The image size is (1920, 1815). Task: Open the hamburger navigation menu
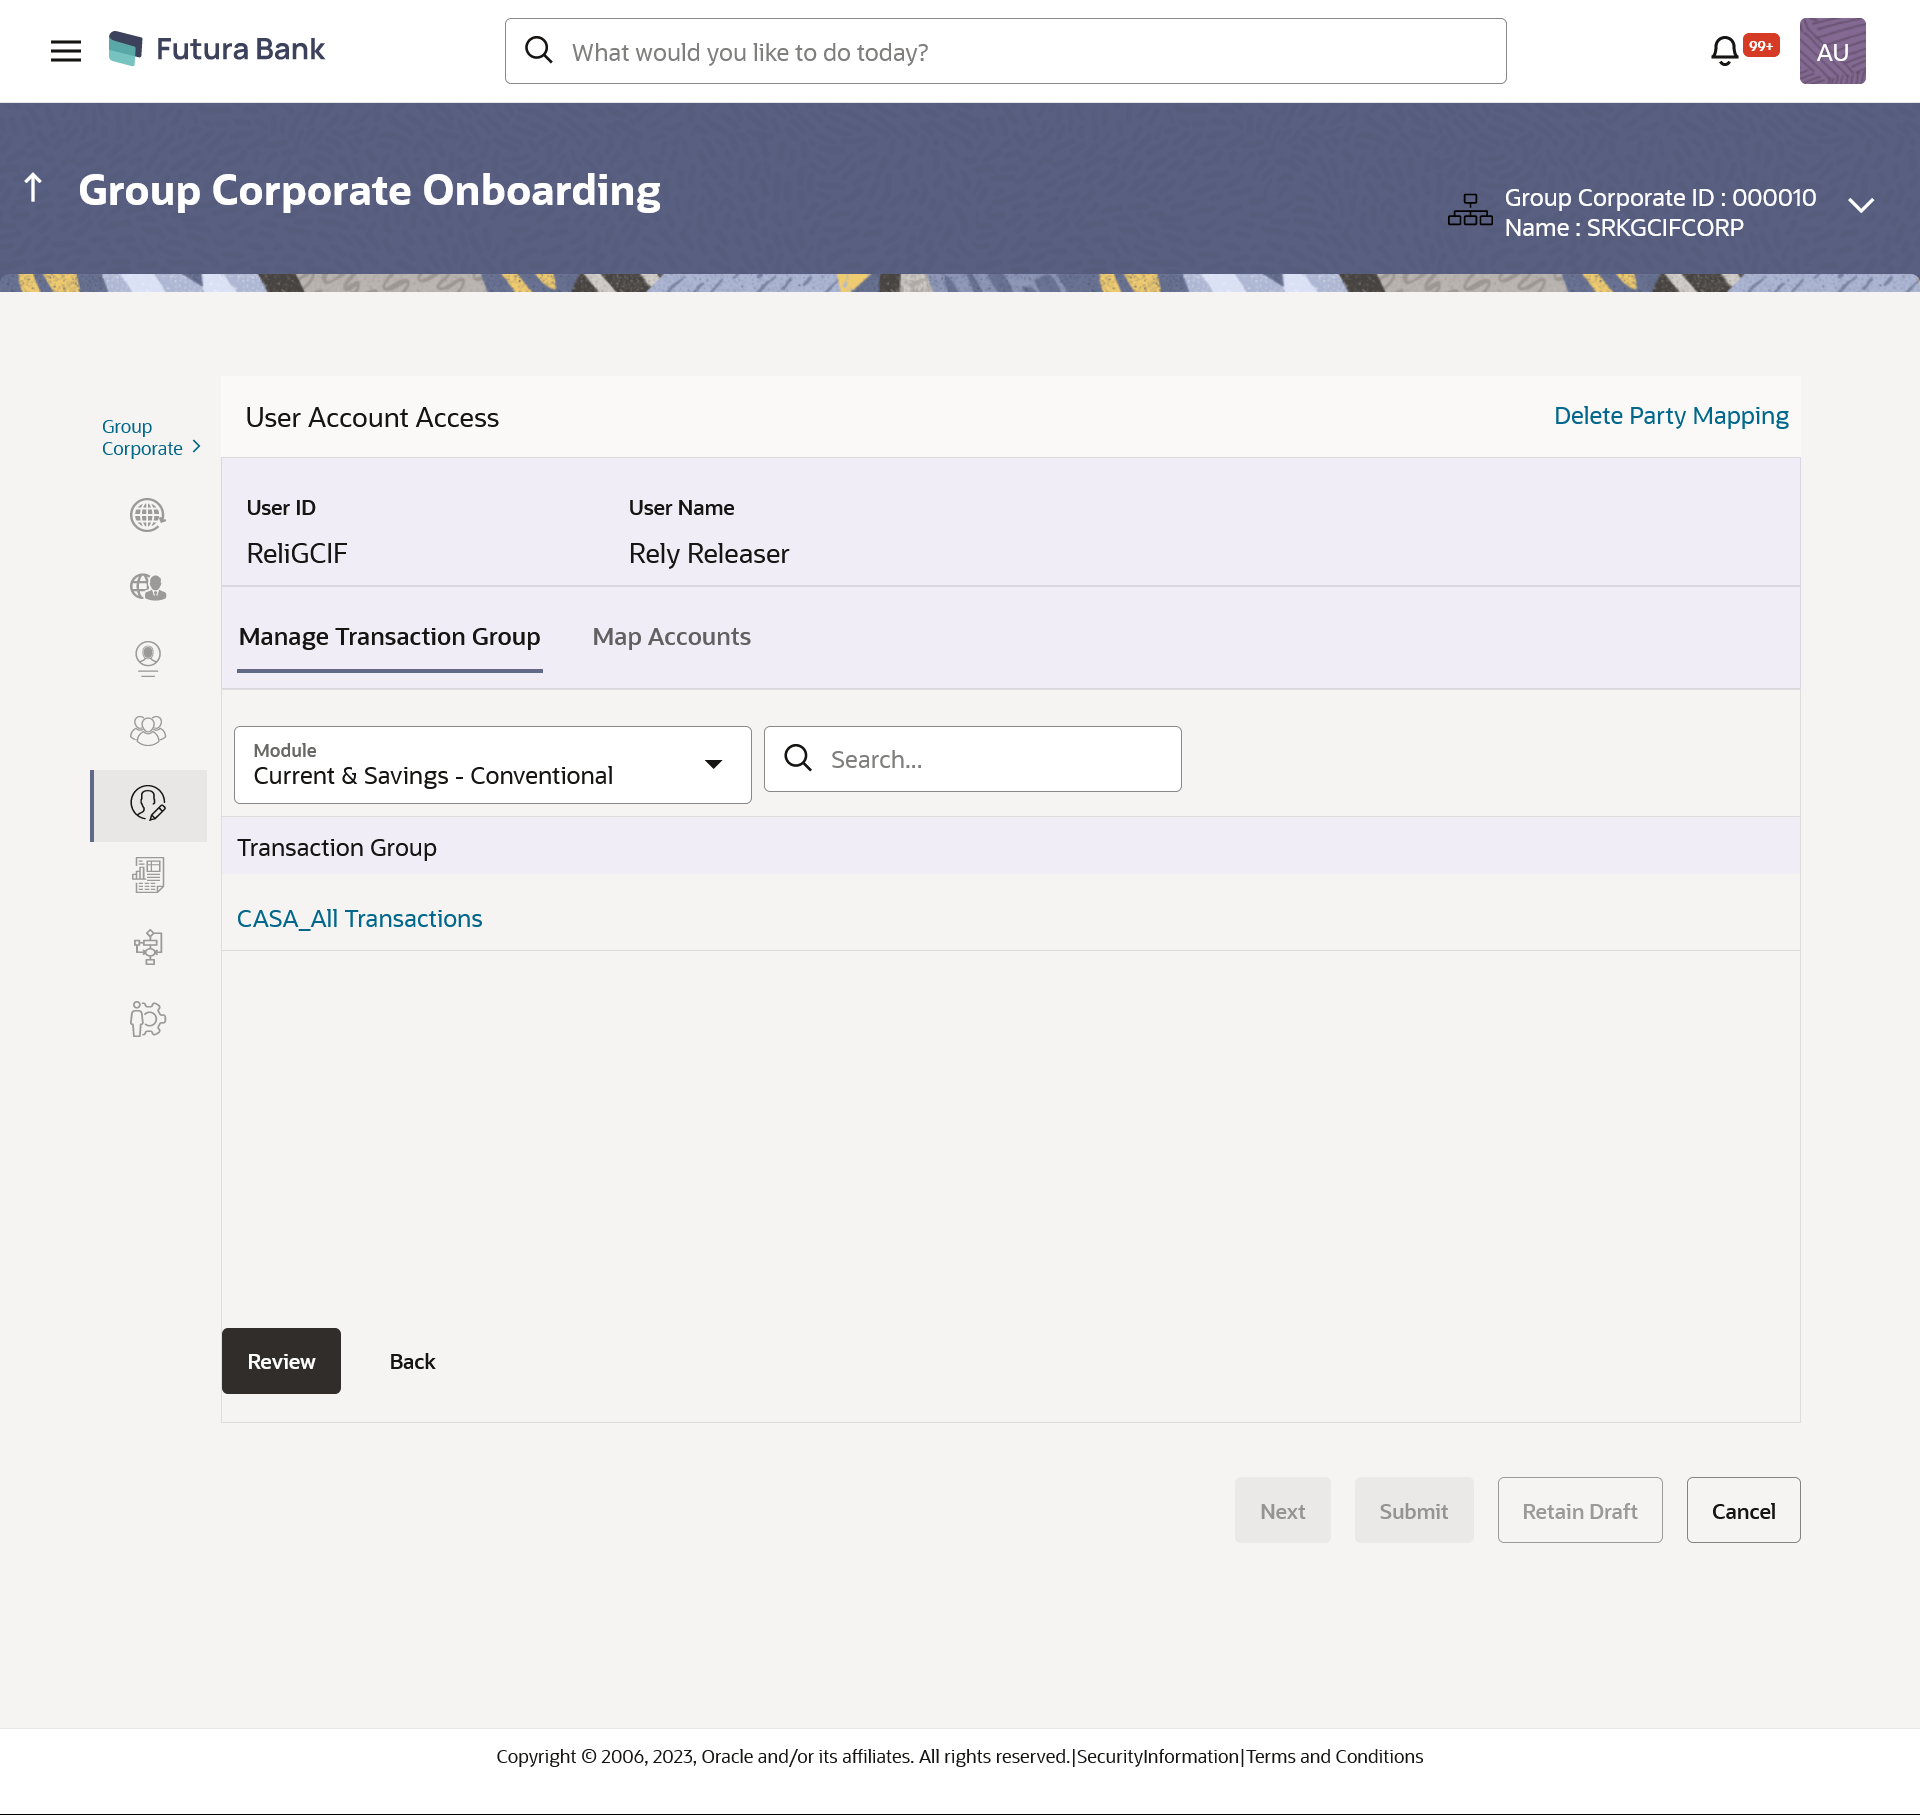[x=66, y=51]
